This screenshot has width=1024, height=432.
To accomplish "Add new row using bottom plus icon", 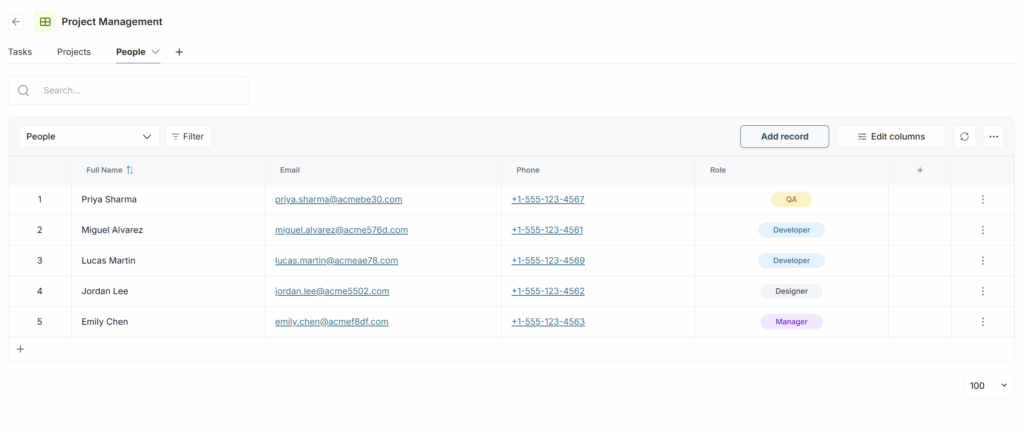I will pos(20,349).
